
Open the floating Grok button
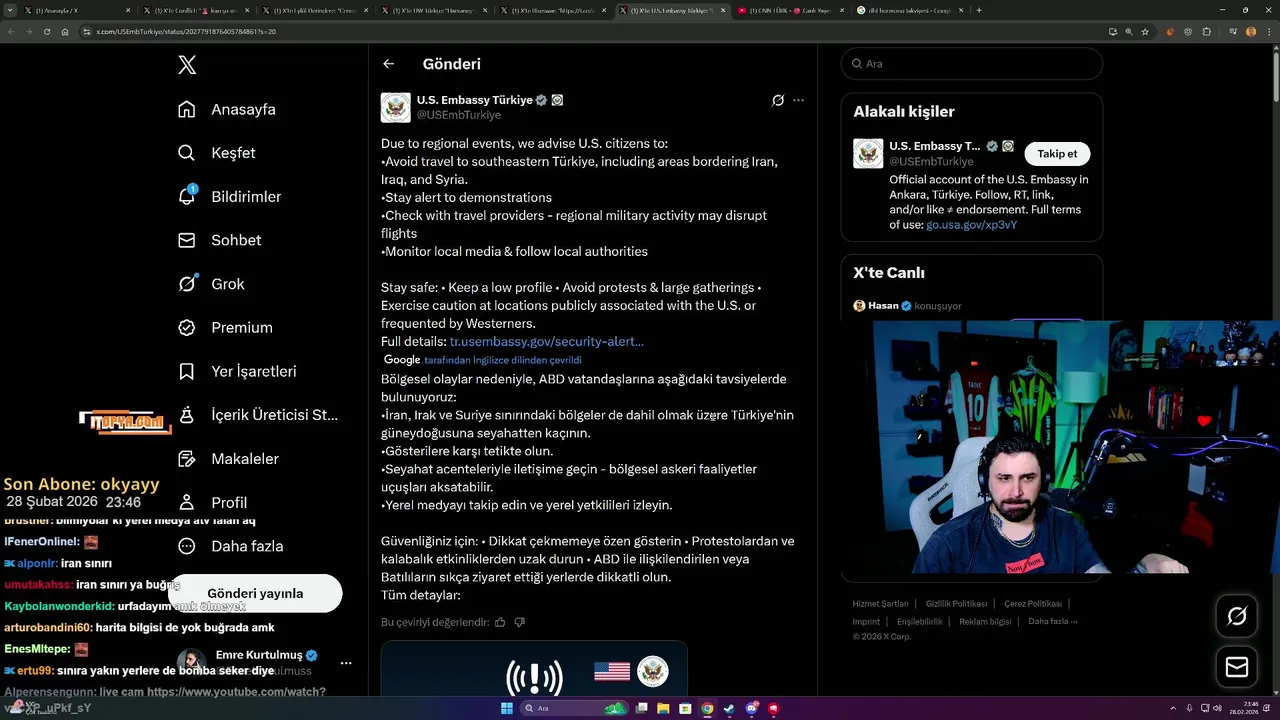pyautogui.click(x=1237, y=616)
